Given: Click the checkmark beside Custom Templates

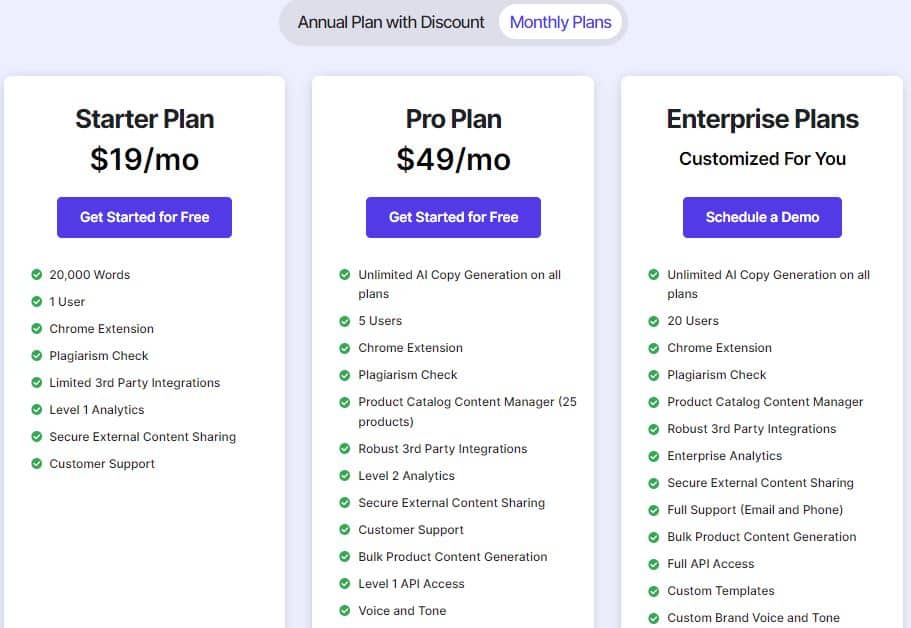Looking at the screenshot, I should tap(654, 591).
